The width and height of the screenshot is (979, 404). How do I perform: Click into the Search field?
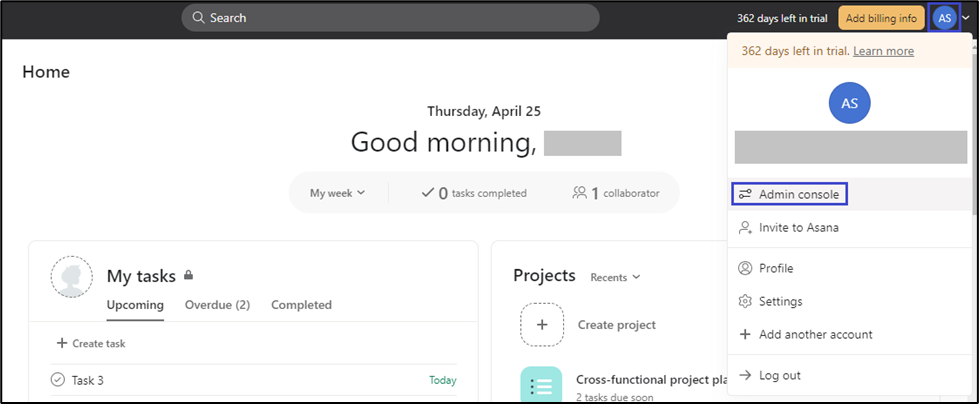coord(390,18)
